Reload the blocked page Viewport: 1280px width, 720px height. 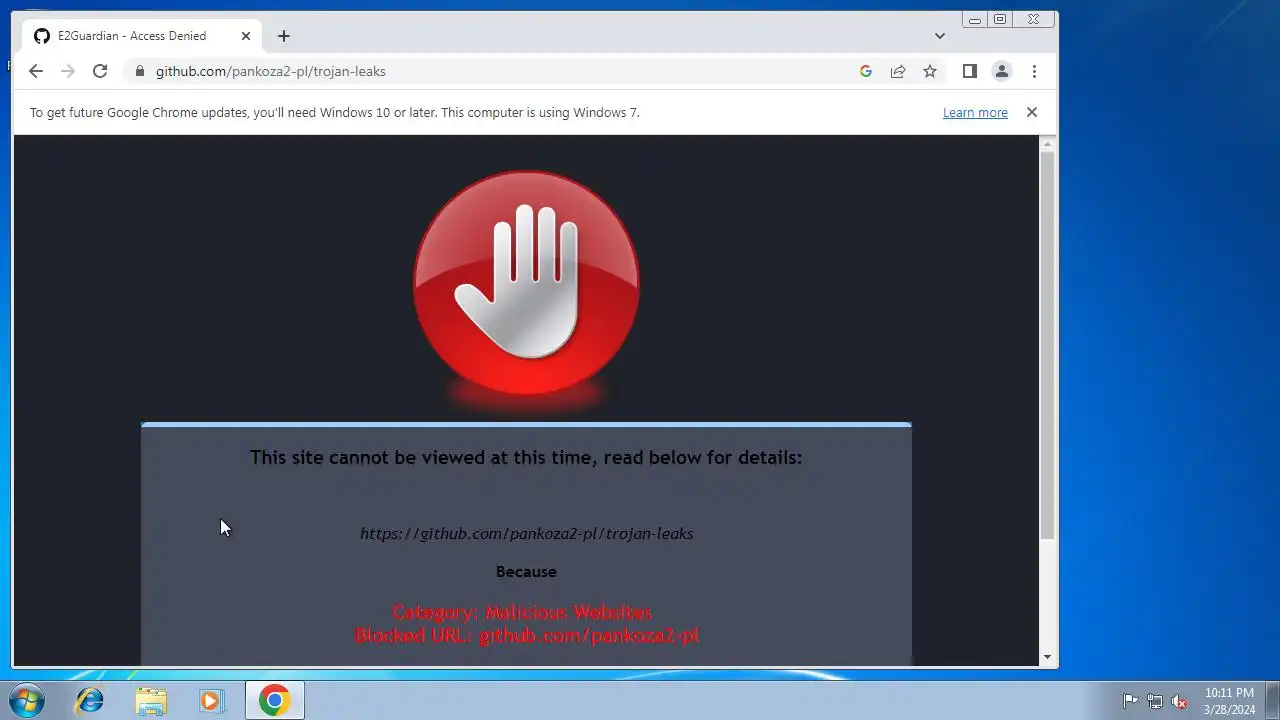point(100,71)
